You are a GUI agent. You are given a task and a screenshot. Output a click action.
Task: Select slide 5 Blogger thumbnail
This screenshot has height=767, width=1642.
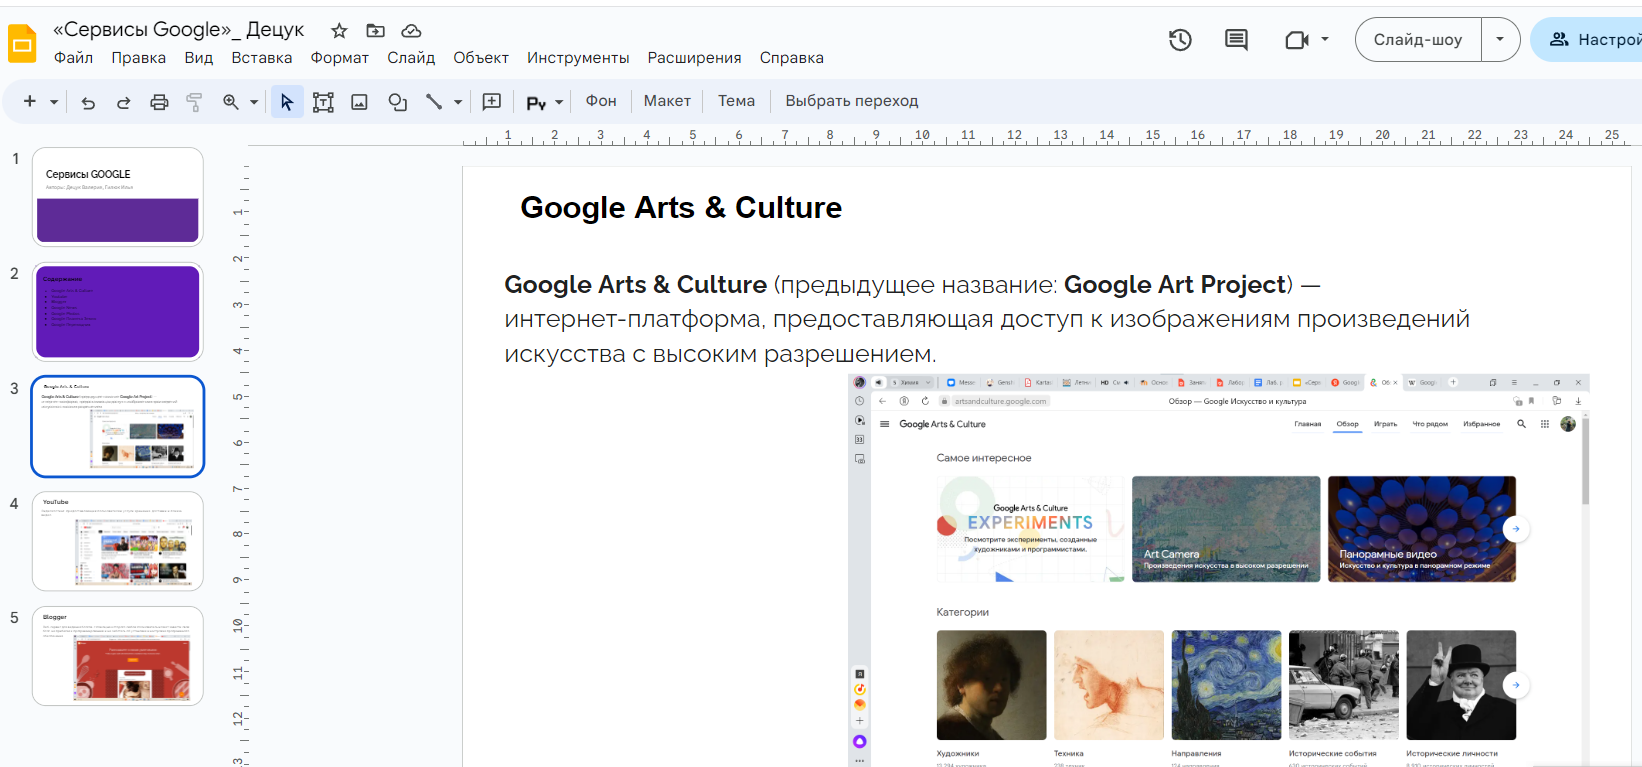[x=118, y=656]
